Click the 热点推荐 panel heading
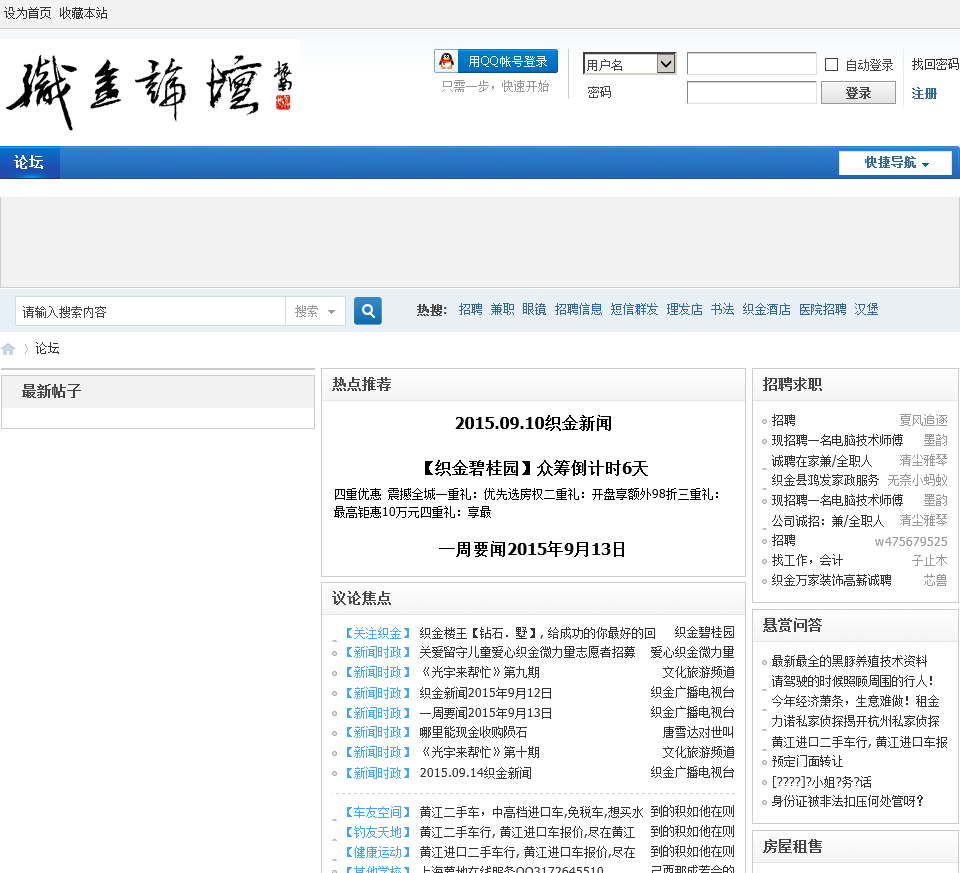Viewport: 960px width, 873px height. pos(361,384)
